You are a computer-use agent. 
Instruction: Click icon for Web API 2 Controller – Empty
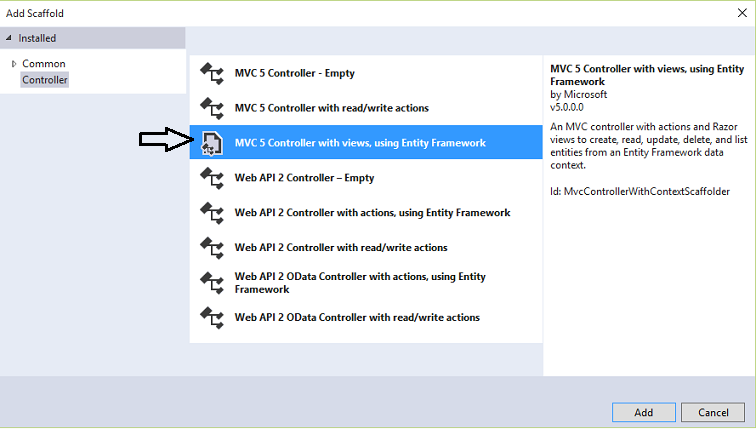tap(212, 178)
